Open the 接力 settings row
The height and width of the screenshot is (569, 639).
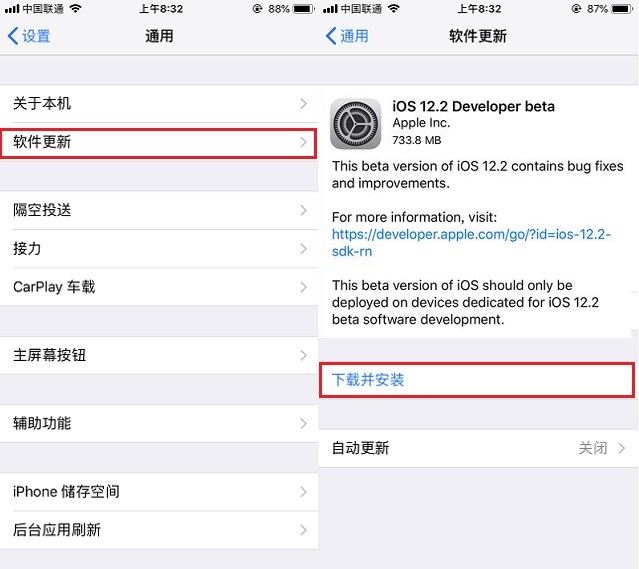point(159,249)
